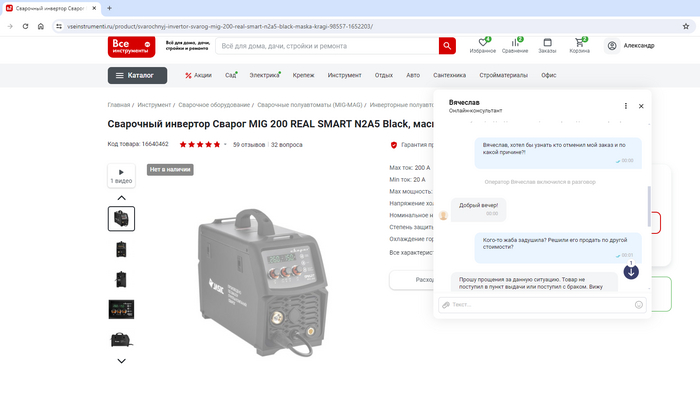
Task: Select fourth thumbnail control panel closeup
Action: pos(121,309)
